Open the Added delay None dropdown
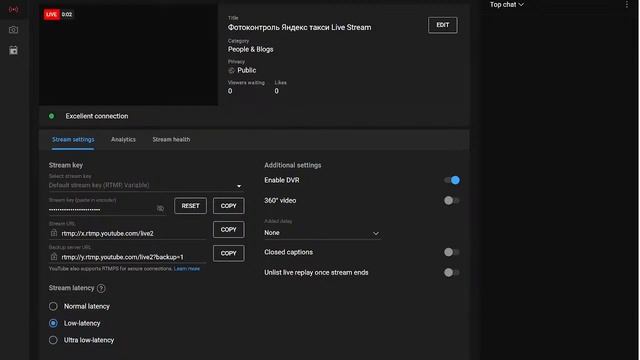The height and width of the screenshot is (360, 640). click(x=322, y=233)
